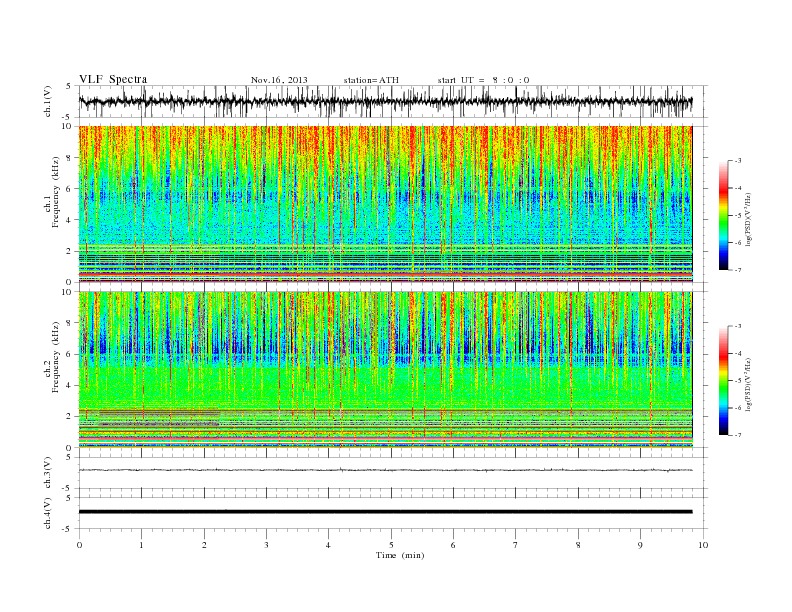792x612 pixels.
Task: Click inside the ch.1 spectrogram panel
Action: click(385, 204)
